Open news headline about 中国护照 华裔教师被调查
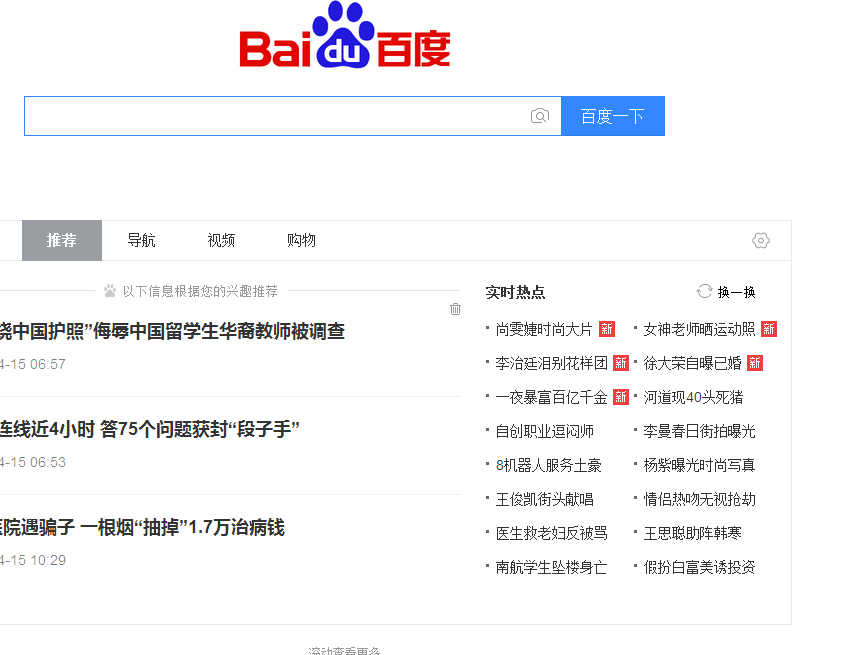Image resolution: width=858 pixels, height=655 pixels. coord(172,331)
